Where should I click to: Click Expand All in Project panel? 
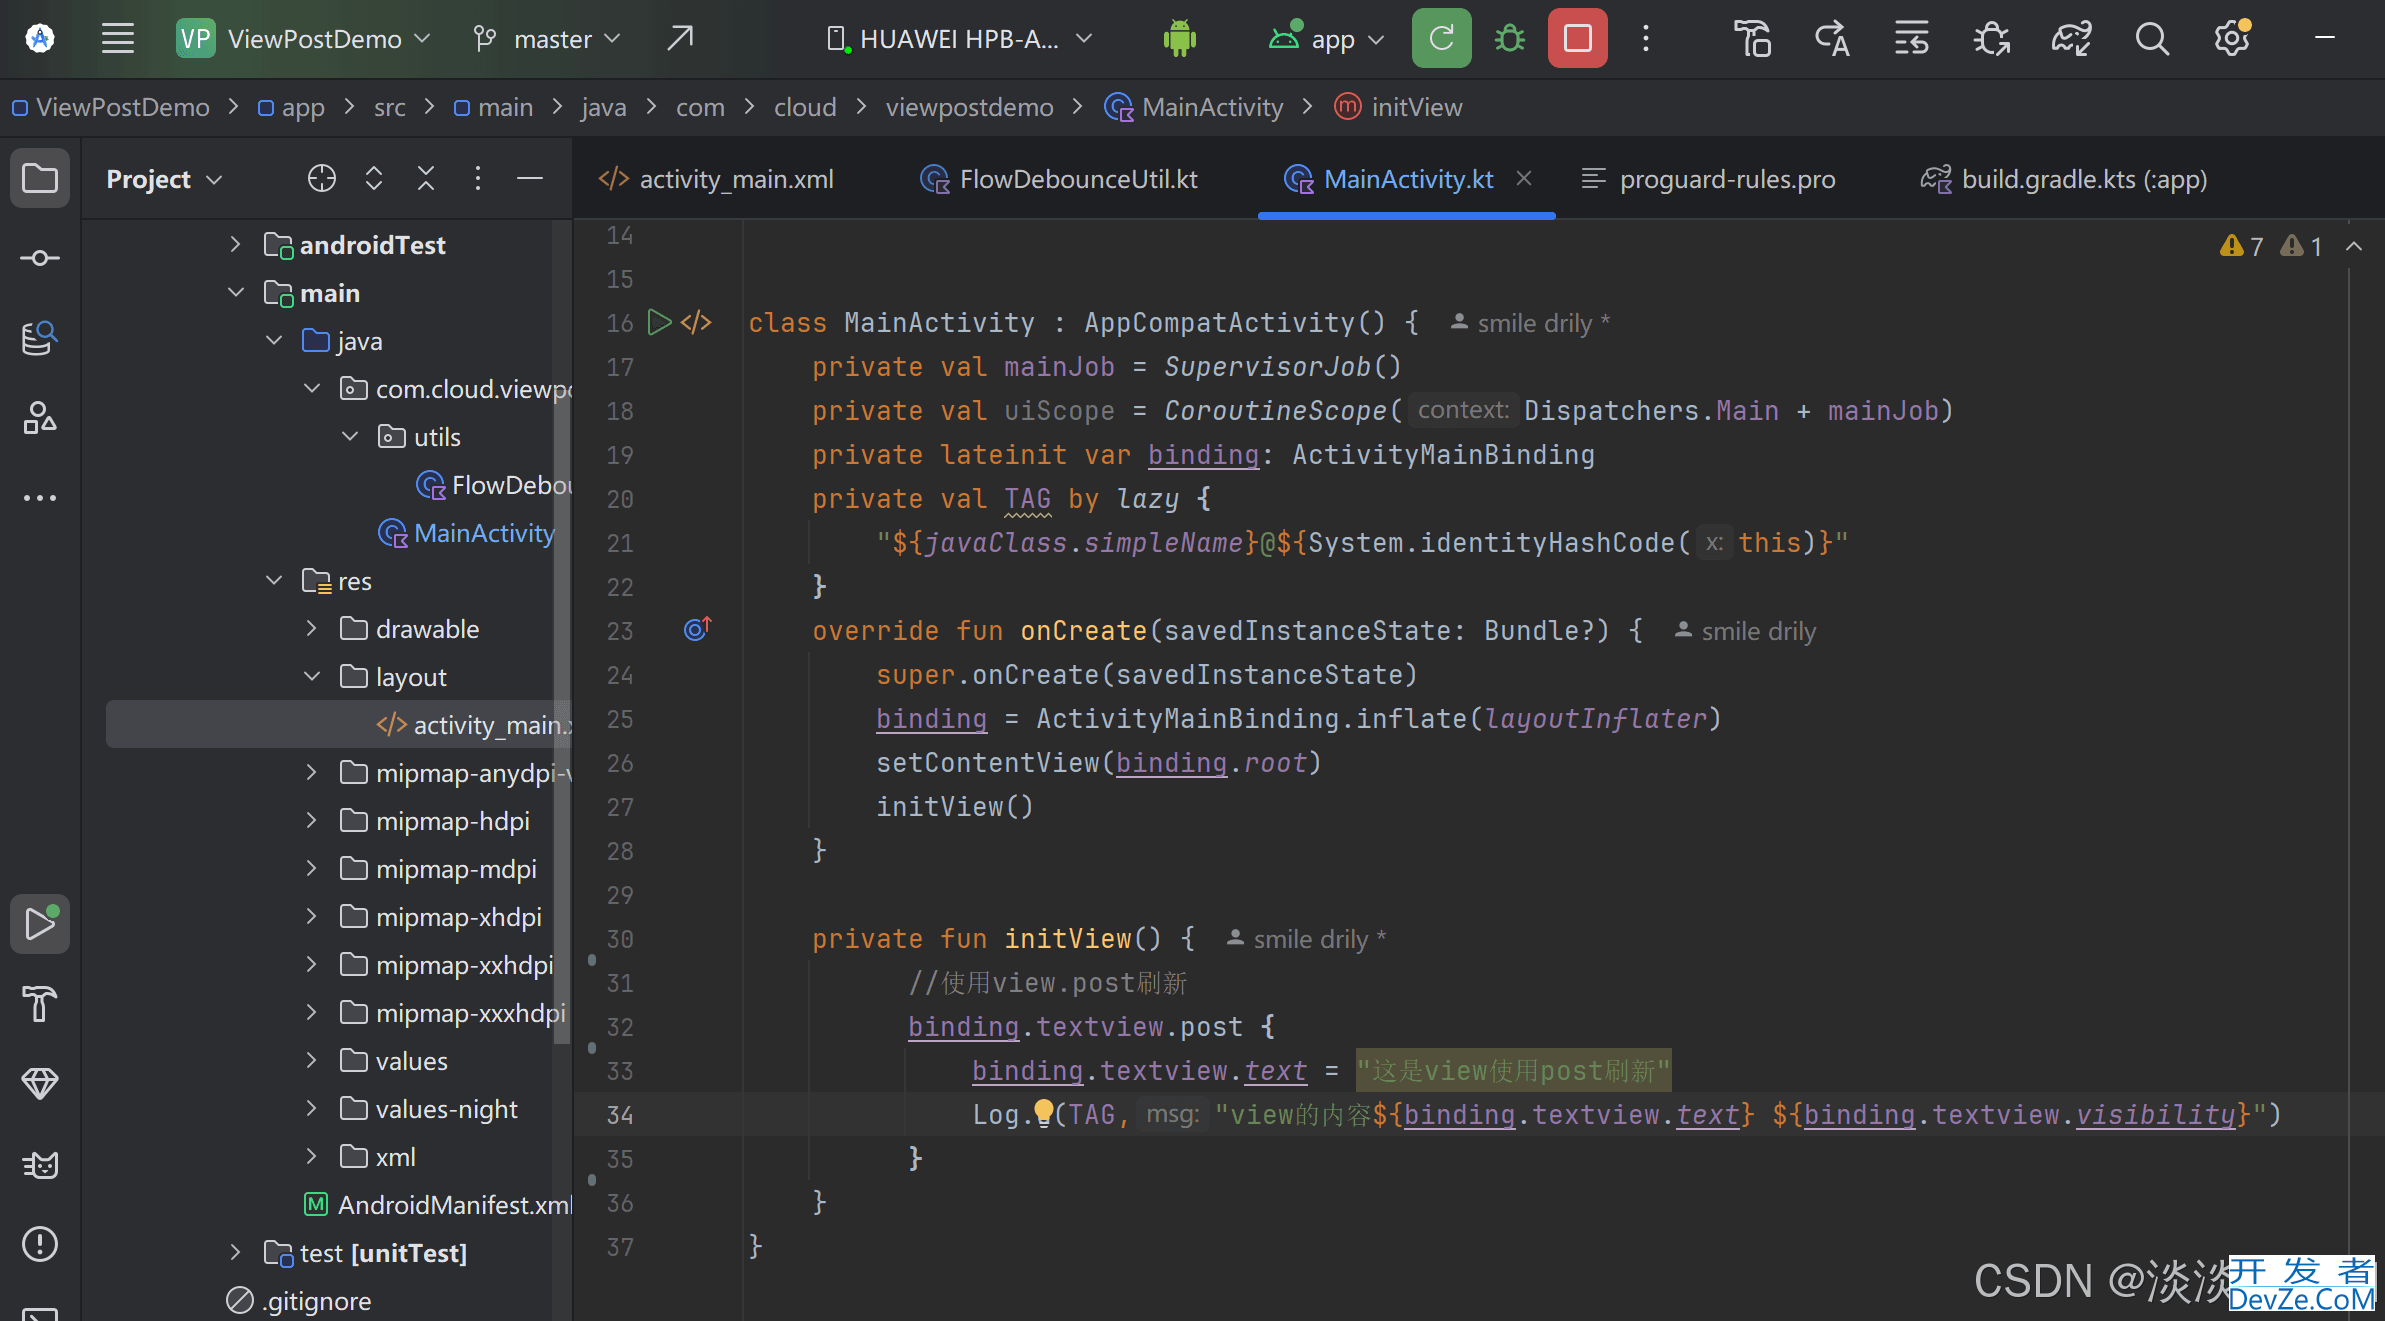(x=374, y=178)
